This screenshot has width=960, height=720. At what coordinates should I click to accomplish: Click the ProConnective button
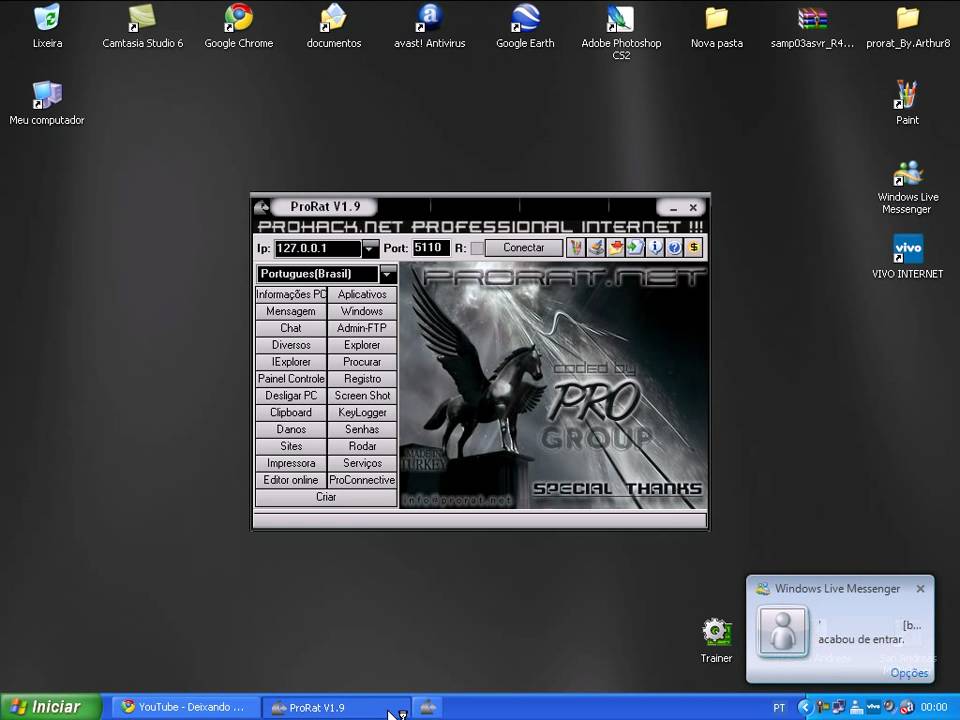[x=362, y=480]
